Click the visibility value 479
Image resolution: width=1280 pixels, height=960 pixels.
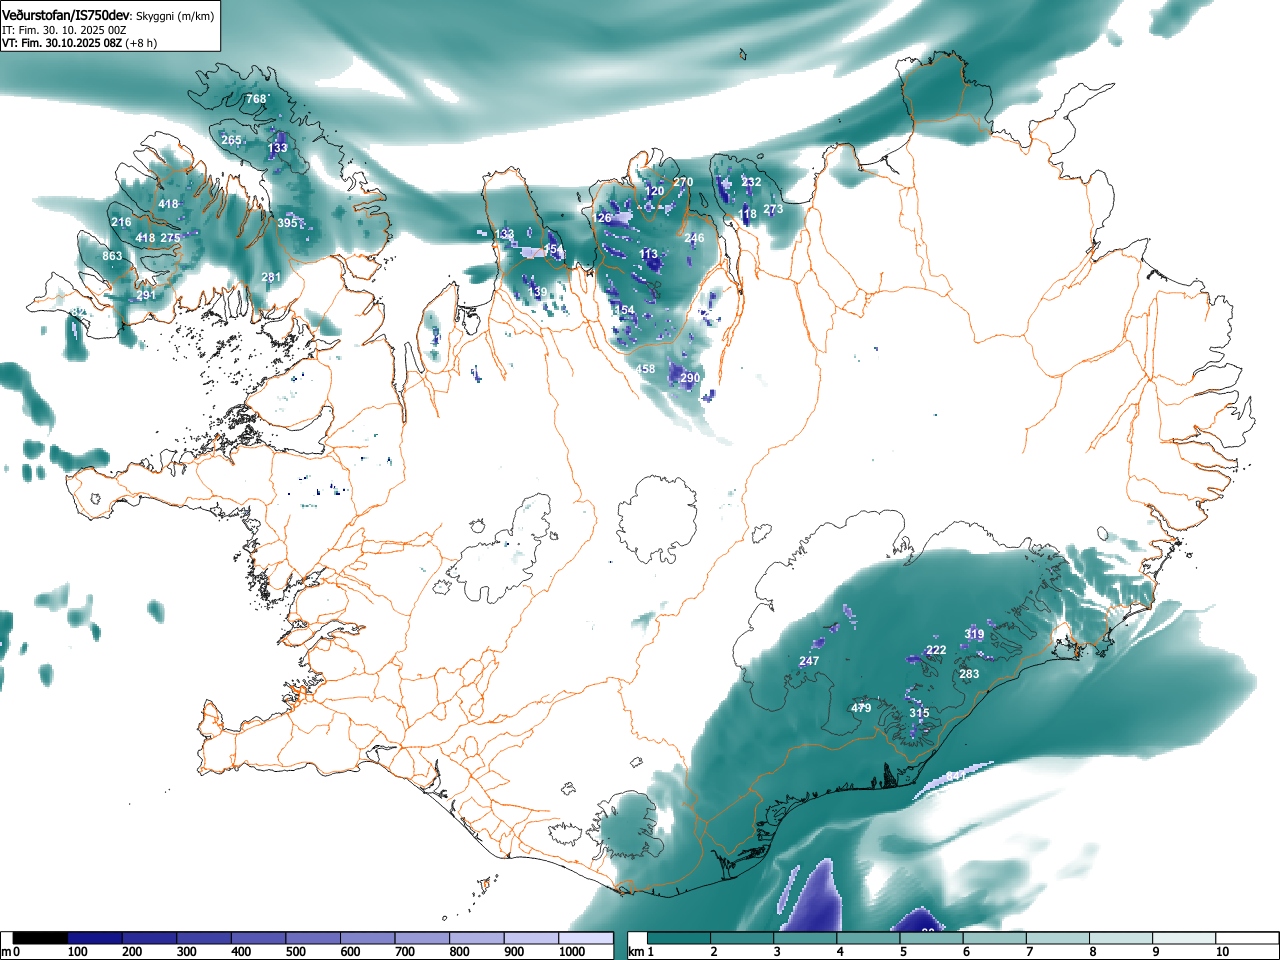point(861,708)
